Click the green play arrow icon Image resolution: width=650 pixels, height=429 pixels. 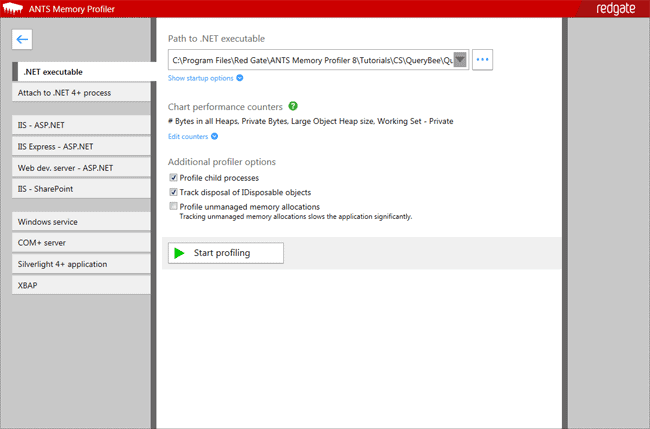coord(179,253)
